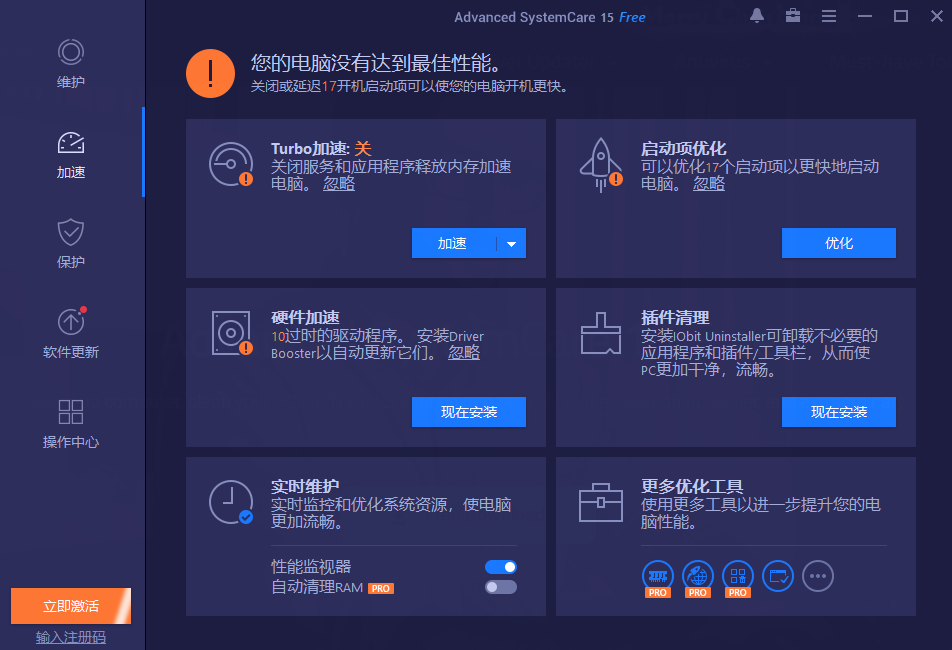The width and height of the screenshot is (952, 650).
Task: Open the toolbox briefcase icon in title bar
Action: [792, 16]
